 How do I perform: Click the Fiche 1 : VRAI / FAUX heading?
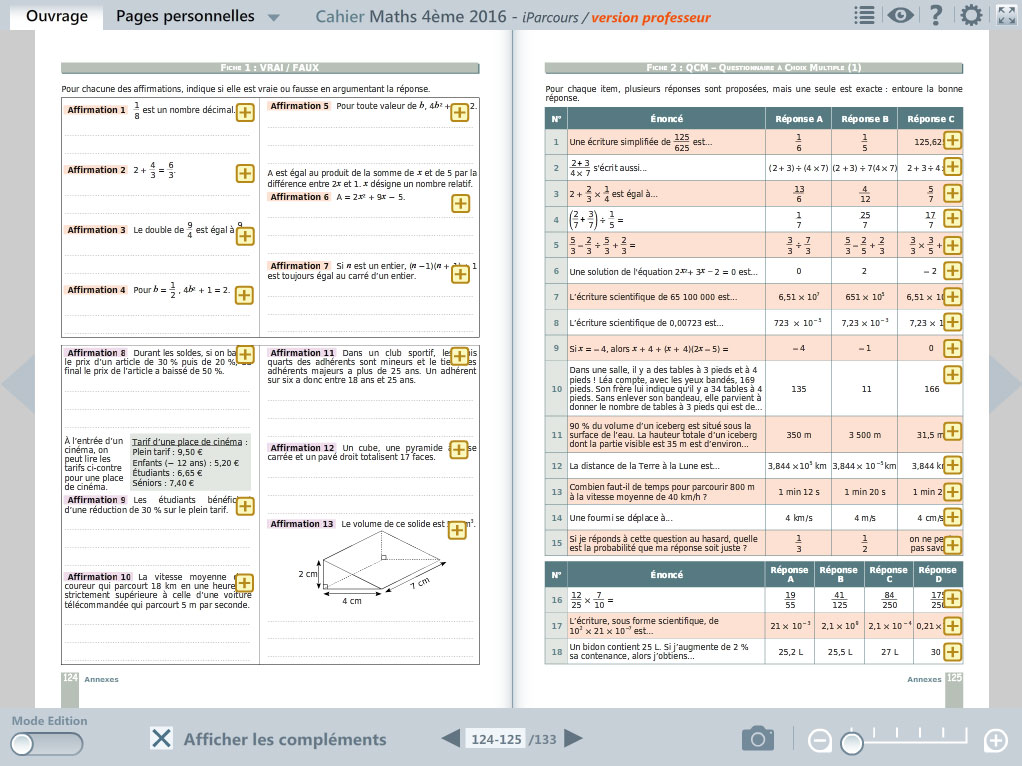pos(270,68)
